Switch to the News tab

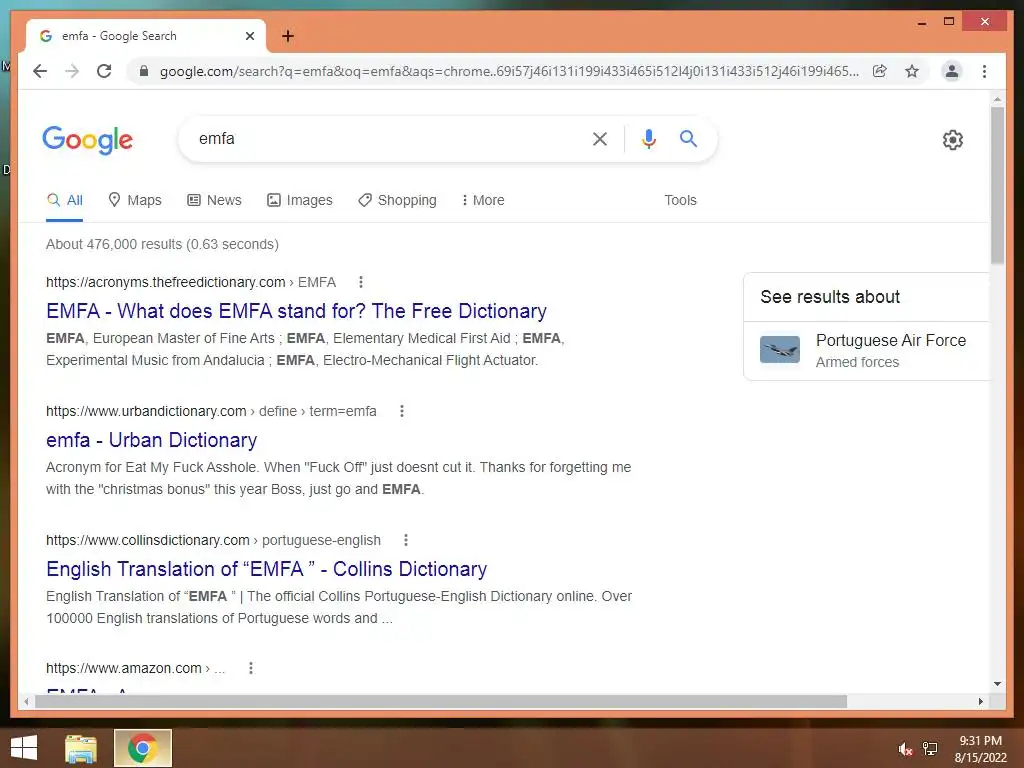(x=214, y=200)
